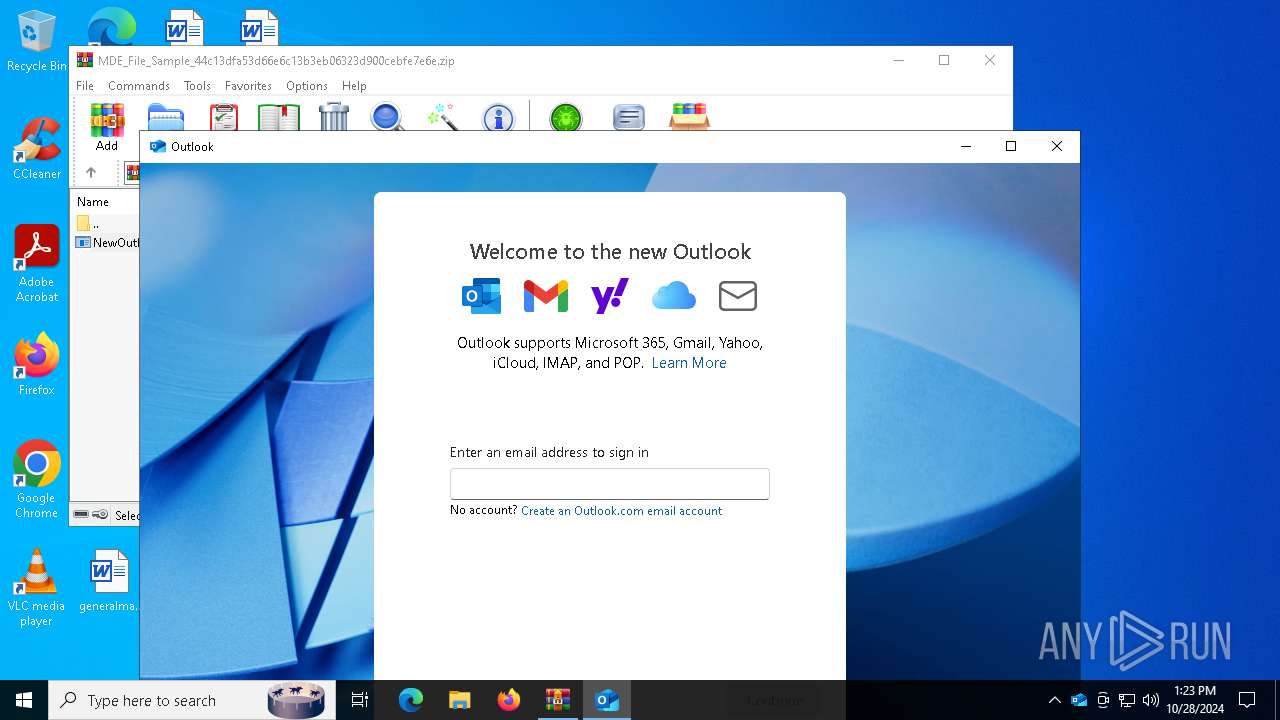Close the Outlook window
The image size is (1280, 720).
click(x=1057, y=146)
